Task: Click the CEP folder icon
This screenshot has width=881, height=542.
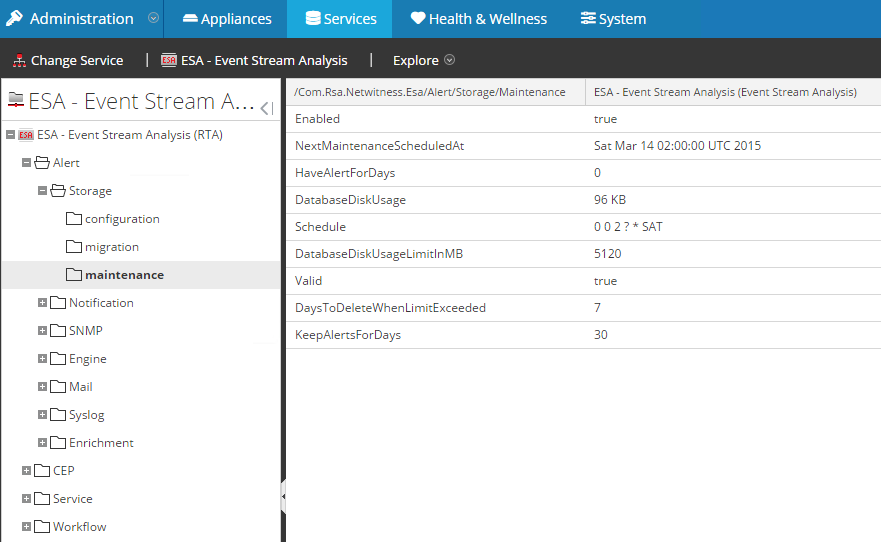Action: point(42,471)
